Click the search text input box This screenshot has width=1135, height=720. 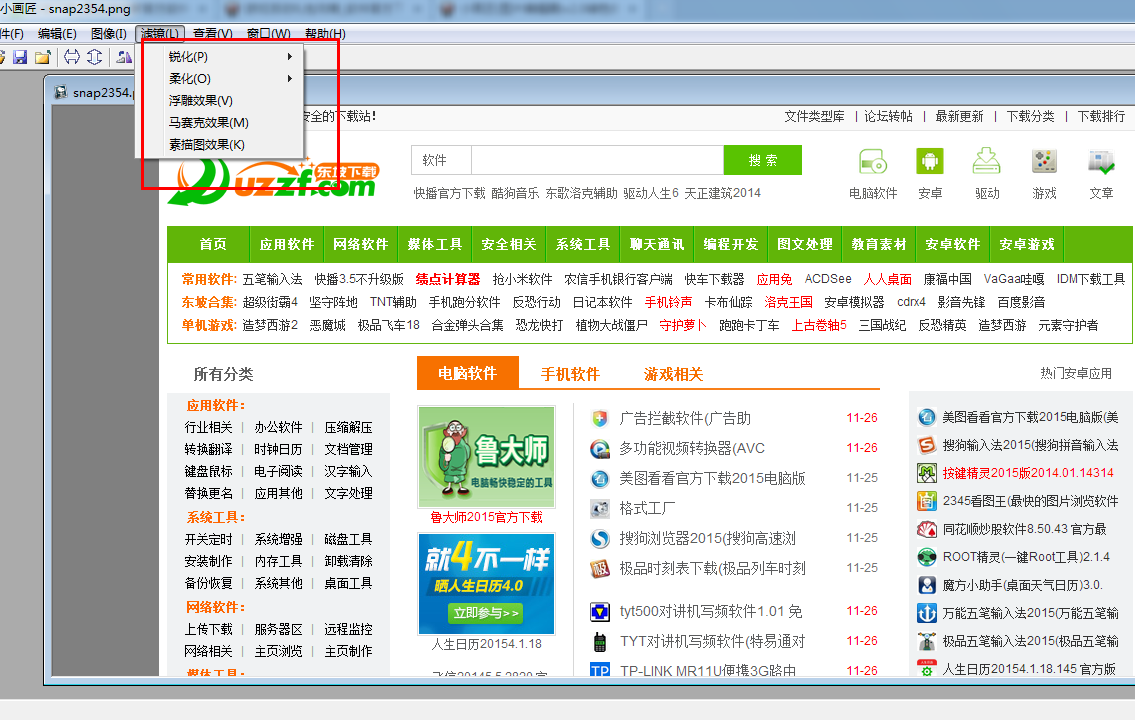pos(597,160)
